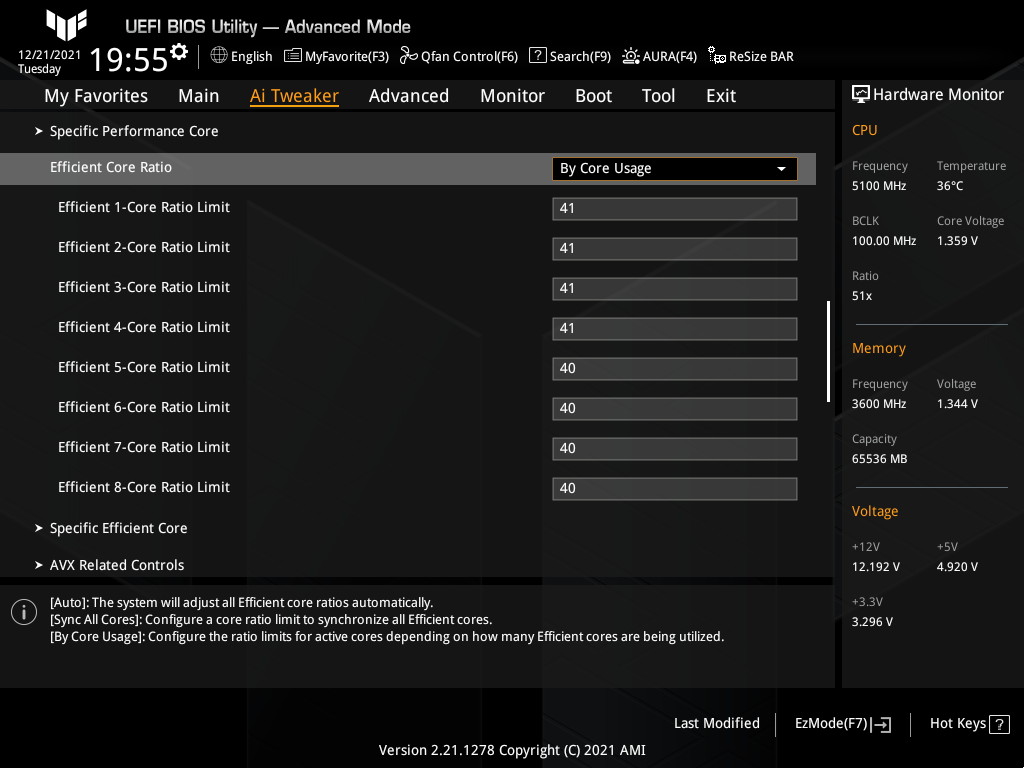
Task: Open Qfan Control fan icon
Action: tap(408, 56)
